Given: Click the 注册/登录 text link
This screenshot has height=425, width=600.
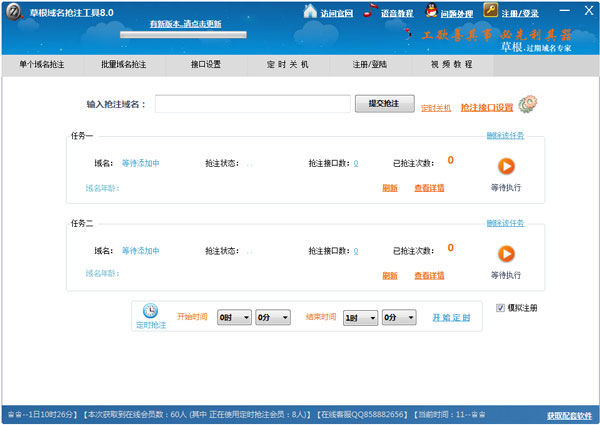Looking at the screenshot, I should [520, 14].
